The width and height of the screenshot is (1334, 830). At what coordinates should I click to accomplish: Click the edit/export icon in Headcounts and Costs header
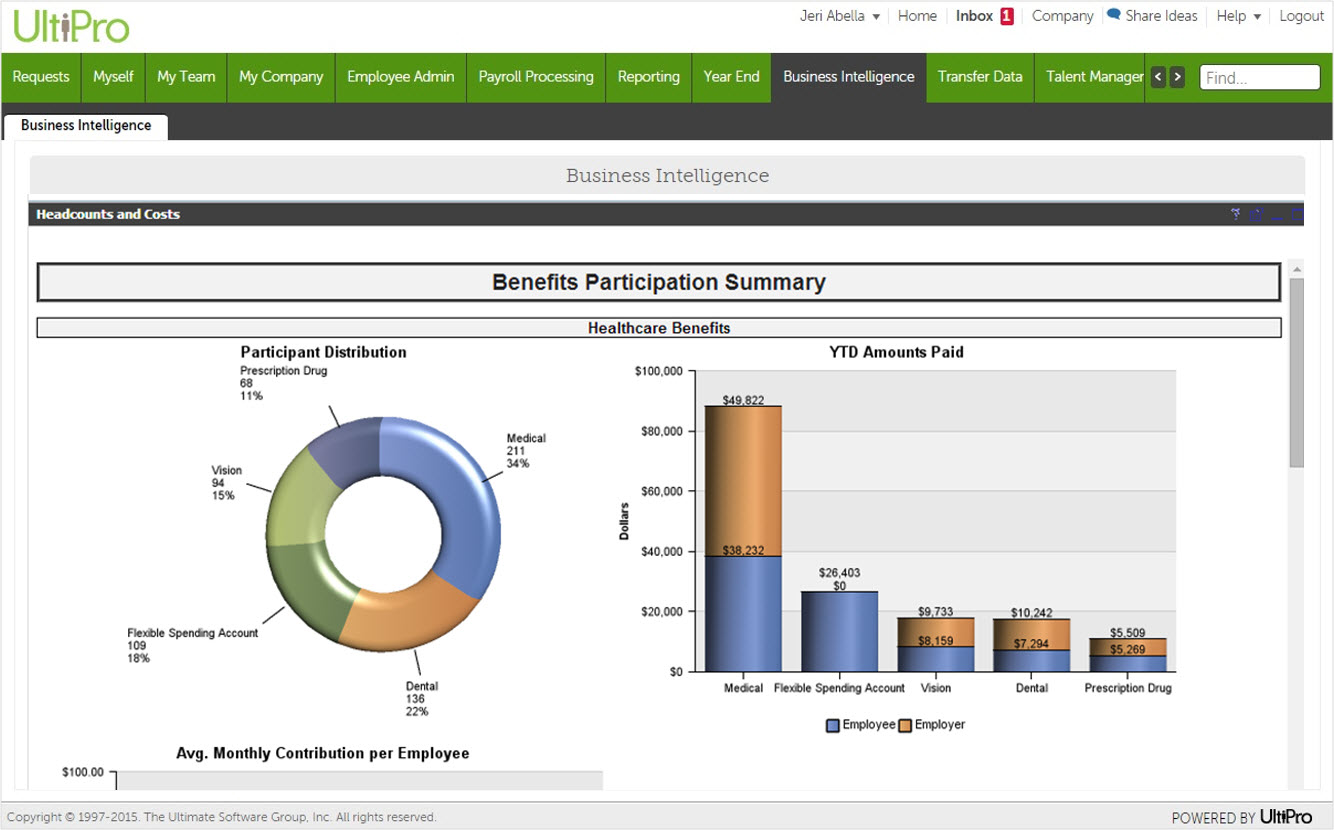pyautogui.click(x=1257, y=214)
